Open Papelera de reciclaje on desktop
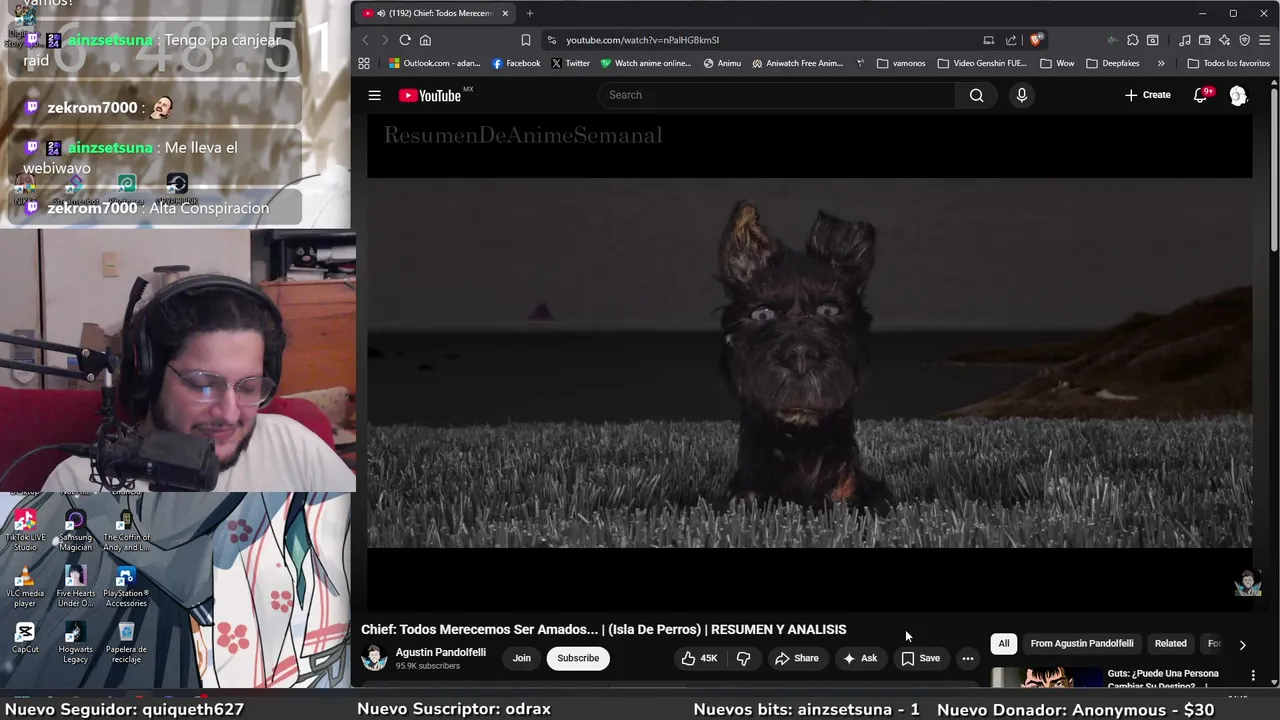 (x=126, y=642)
